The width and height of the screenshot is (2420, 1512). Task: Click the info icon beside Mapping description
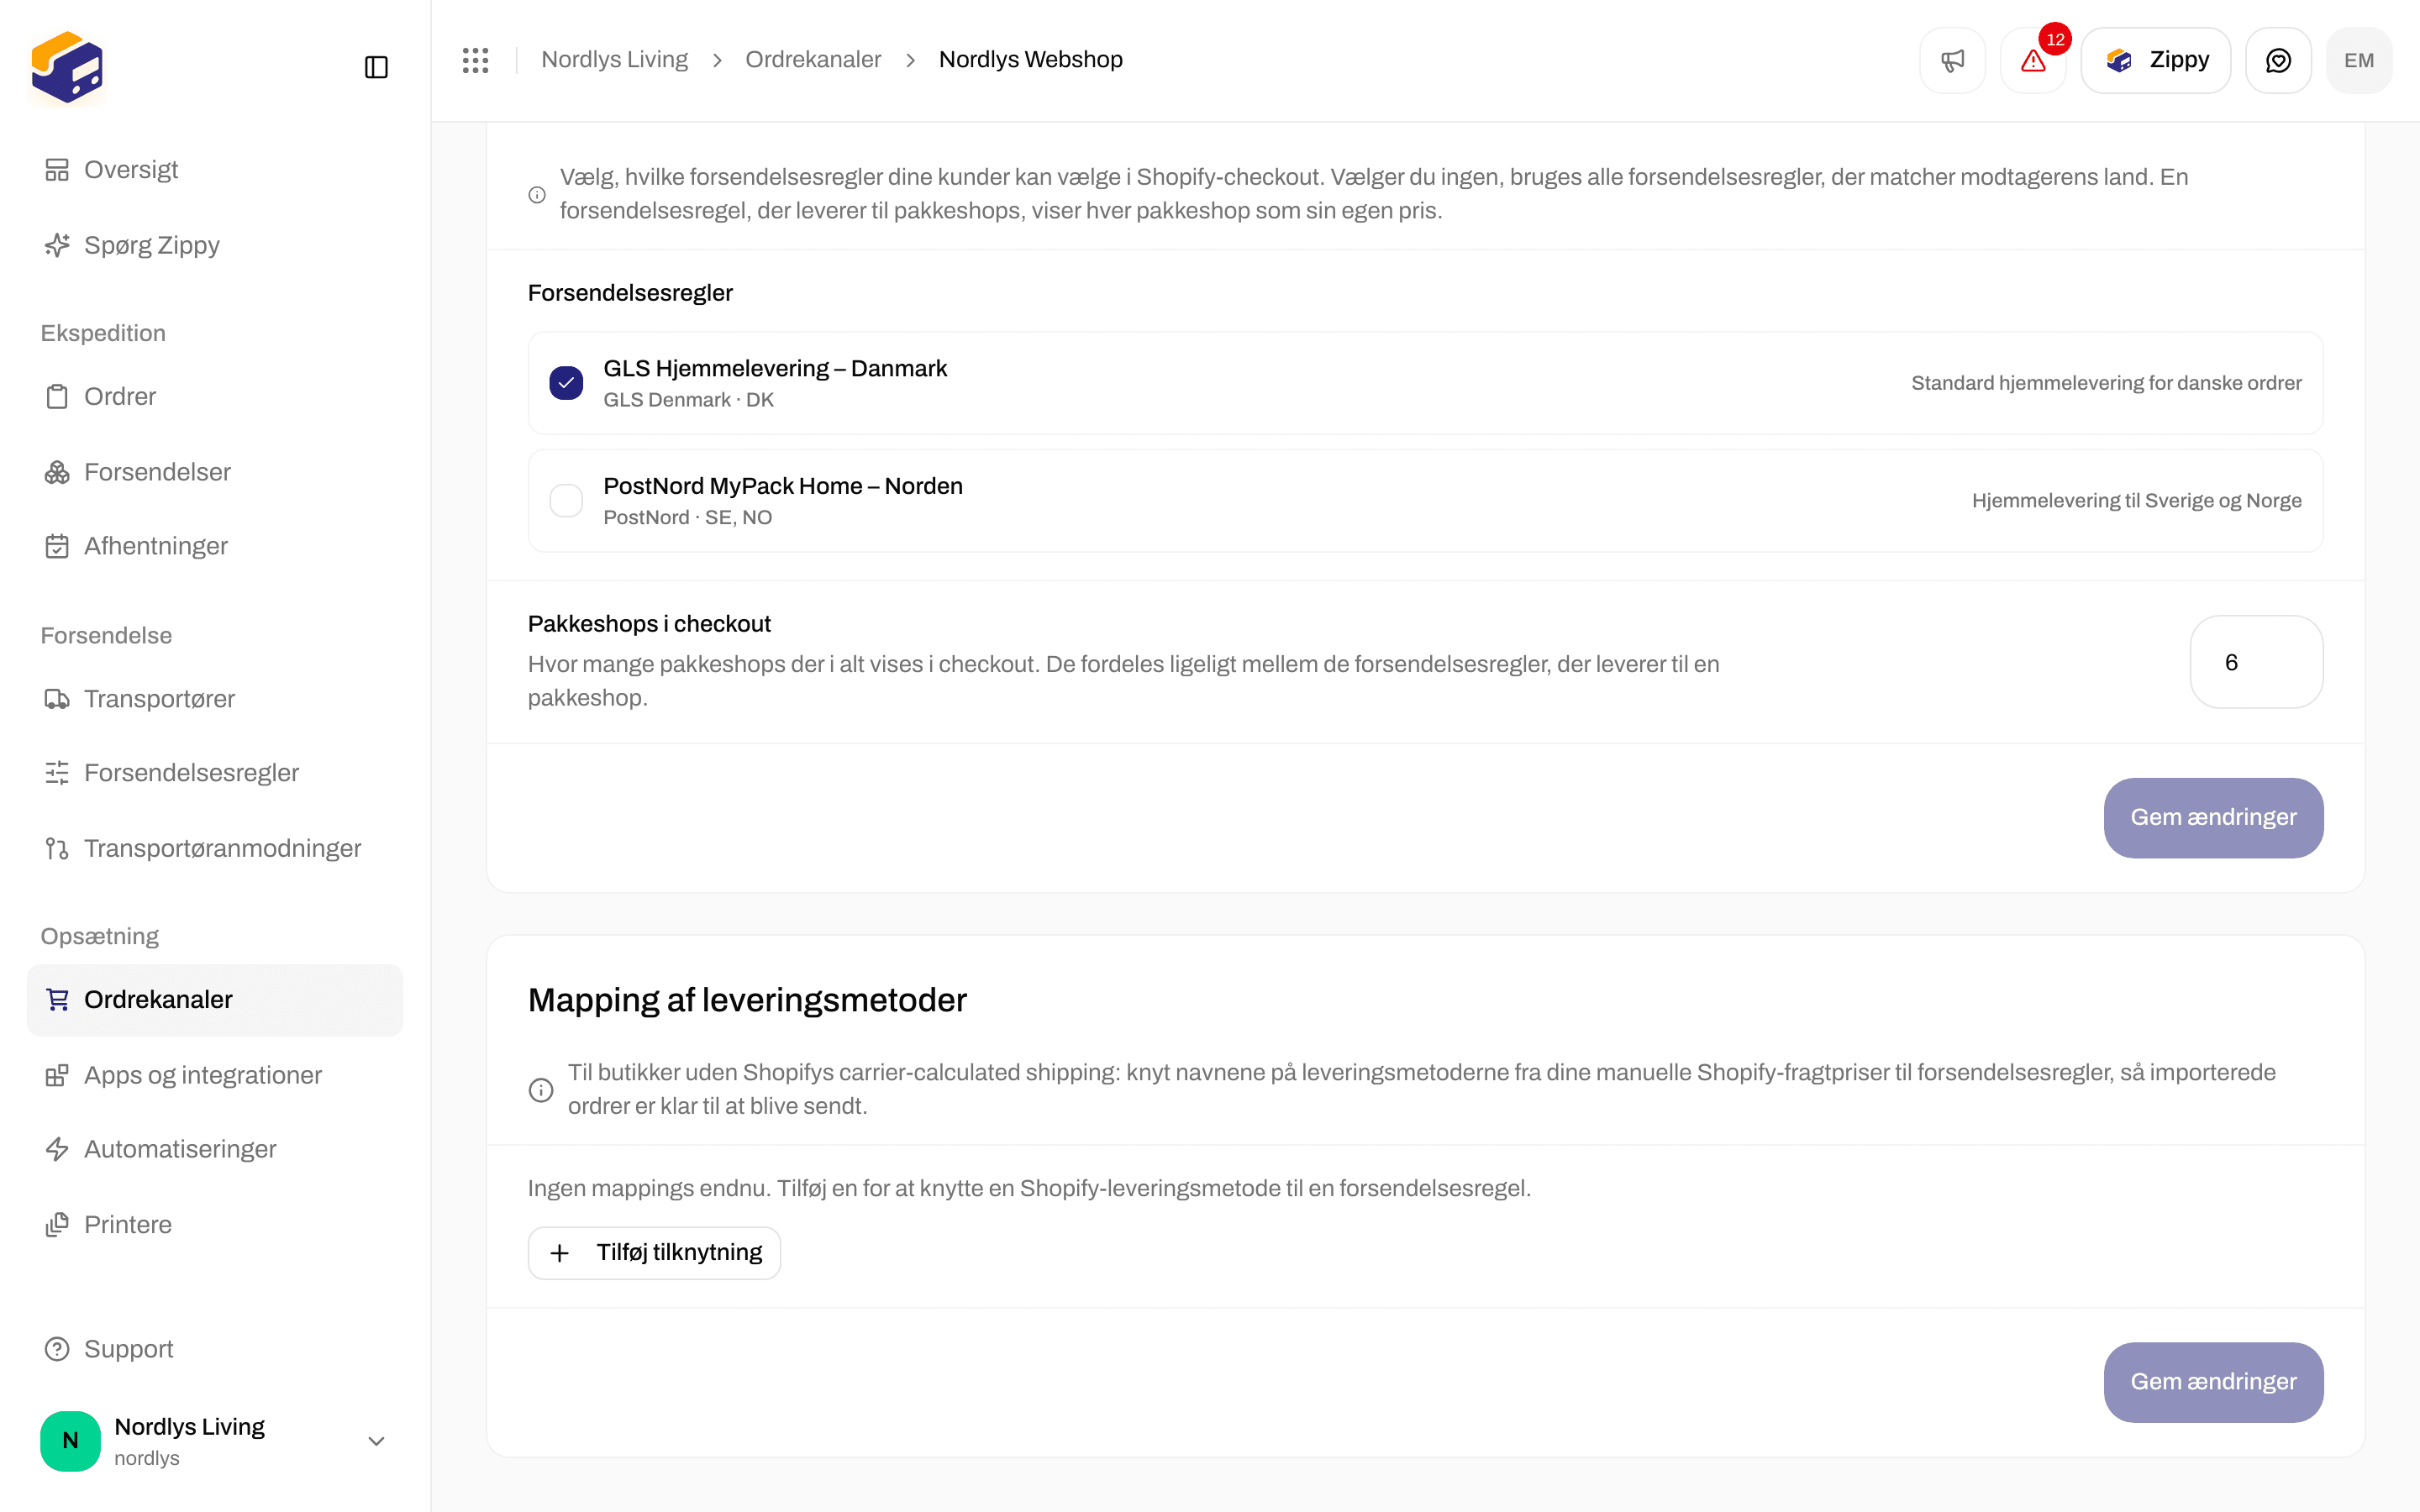pyautogui.click(x=541, y=1090)
